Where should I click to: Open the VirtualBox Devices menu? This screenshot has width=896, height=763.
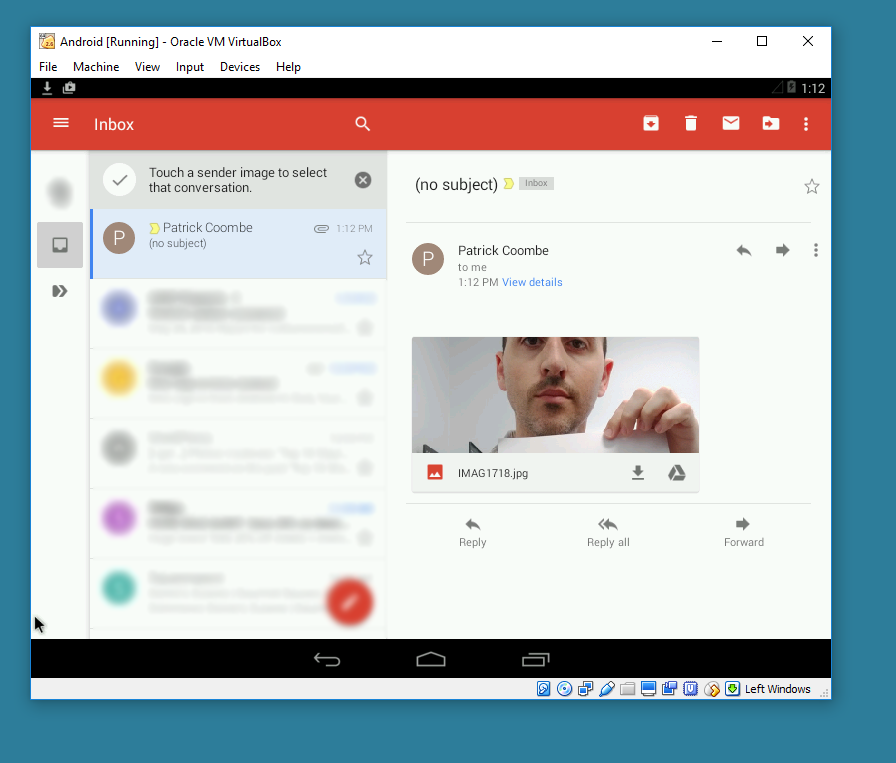(x=240, y=67)
